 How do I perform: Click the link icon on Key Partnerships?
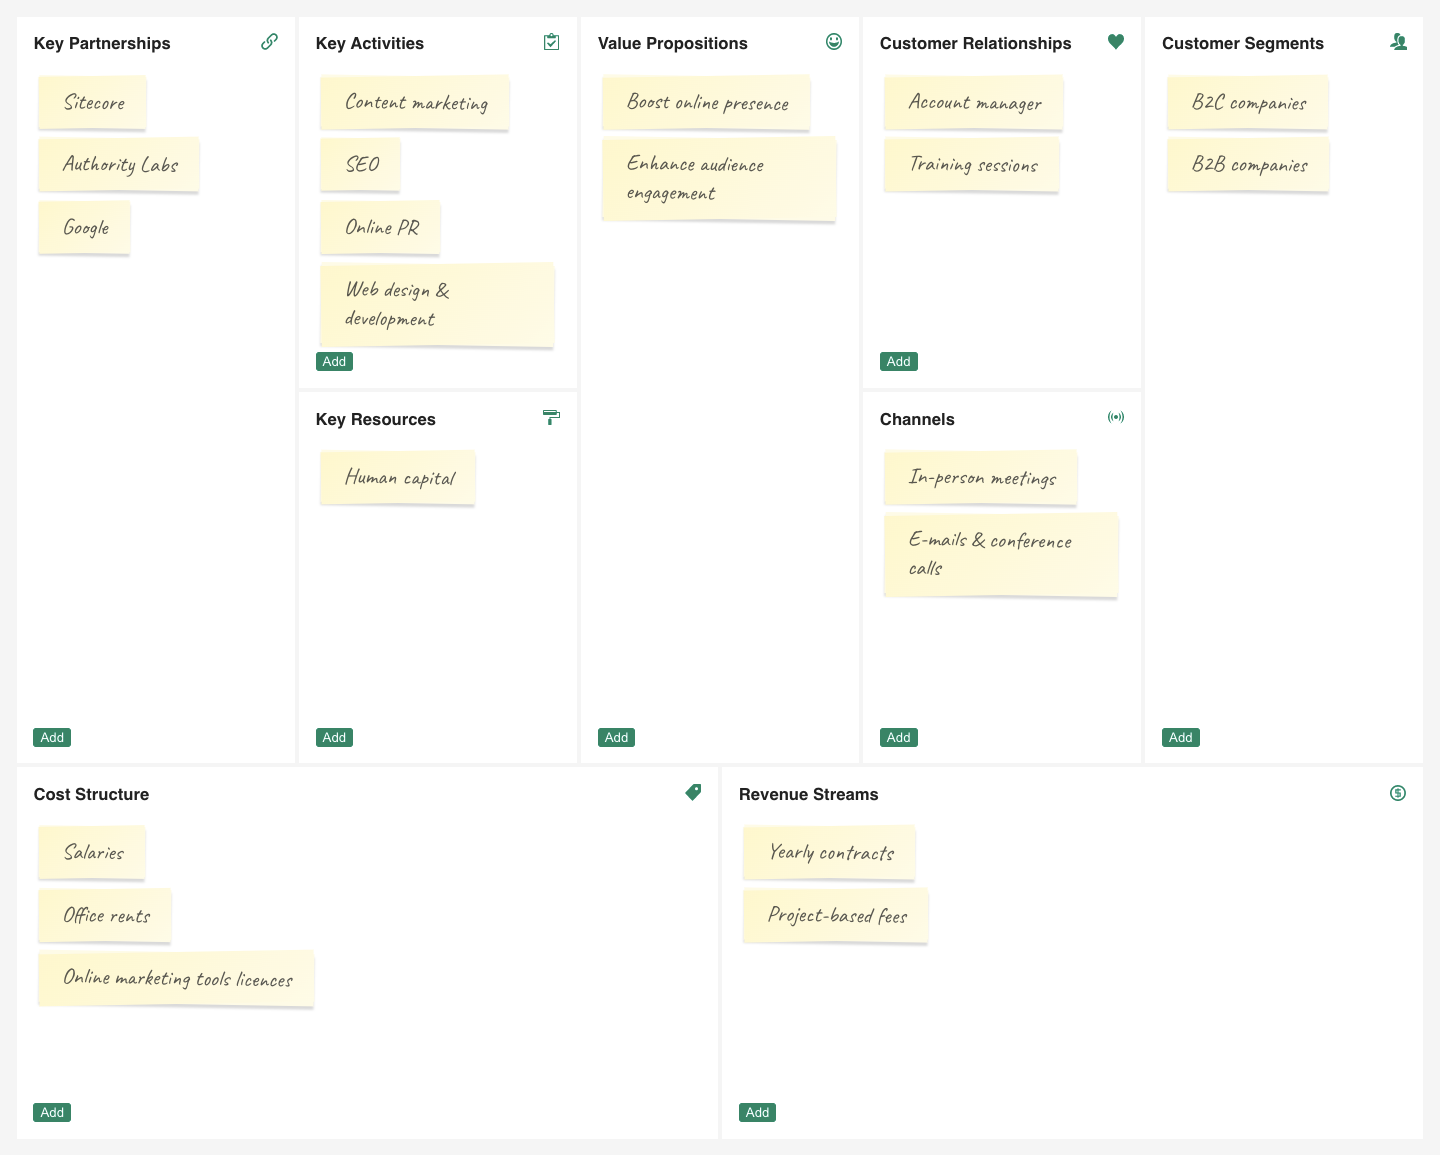tap(269, 42)
